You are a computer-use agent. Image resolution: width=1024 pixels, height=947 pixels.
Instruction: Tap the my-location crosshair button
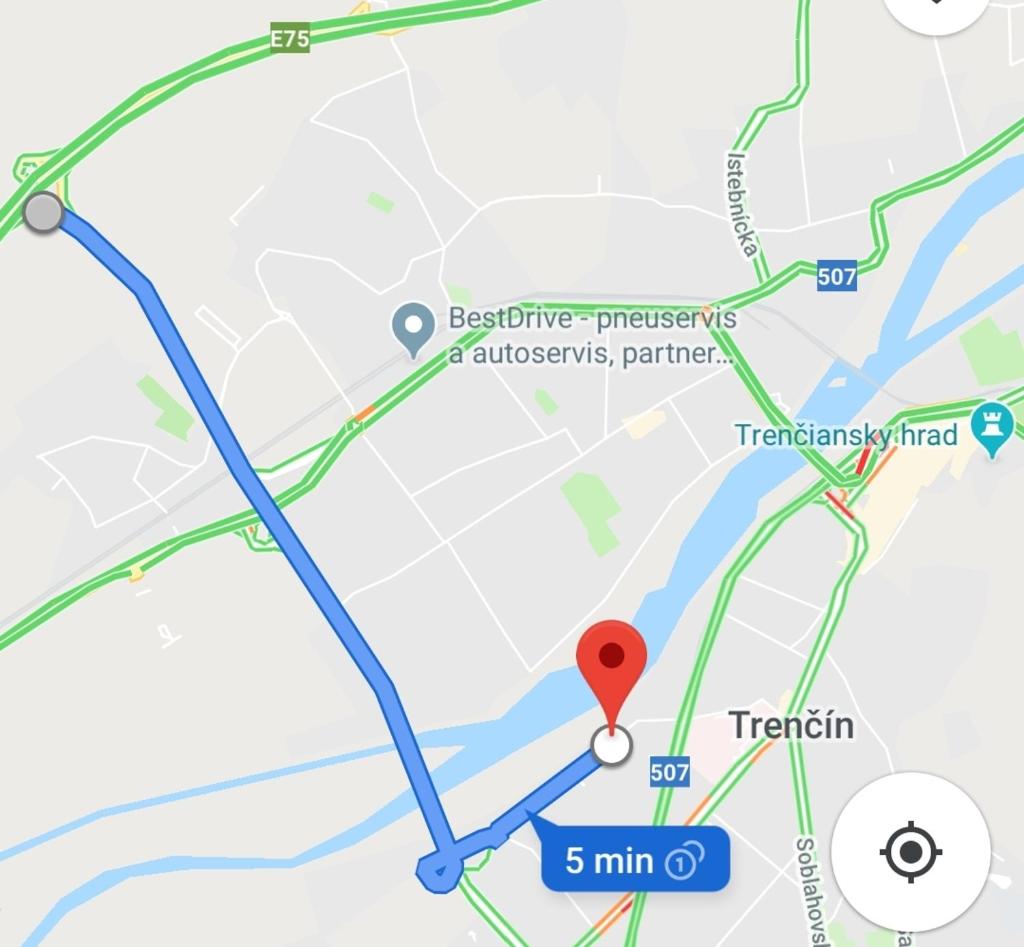pos(910,852)
